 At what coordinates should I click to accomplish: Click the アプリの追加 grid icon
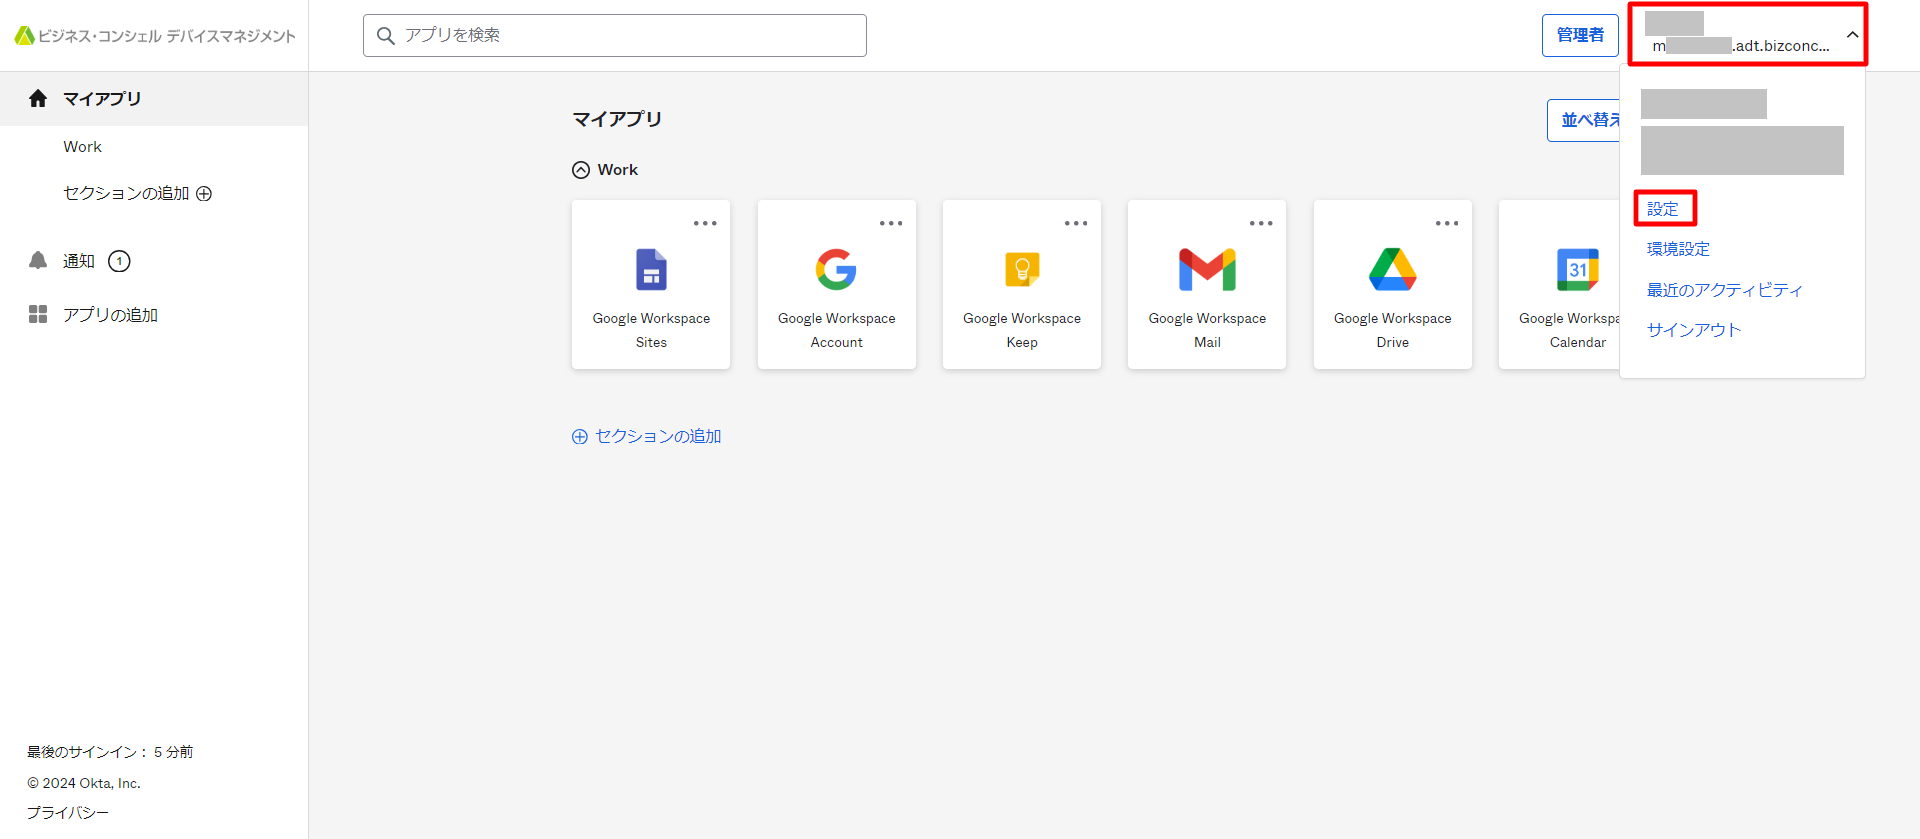(x=38, y=315)
